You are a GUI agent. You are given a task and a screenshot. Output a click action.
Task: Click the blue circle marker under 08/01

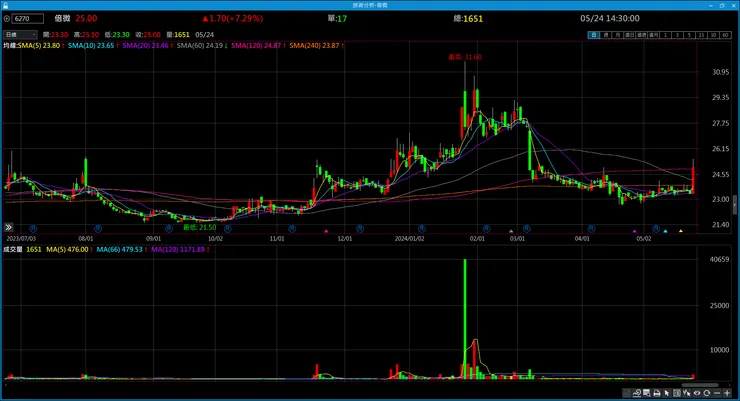click(x=98, y=228)
